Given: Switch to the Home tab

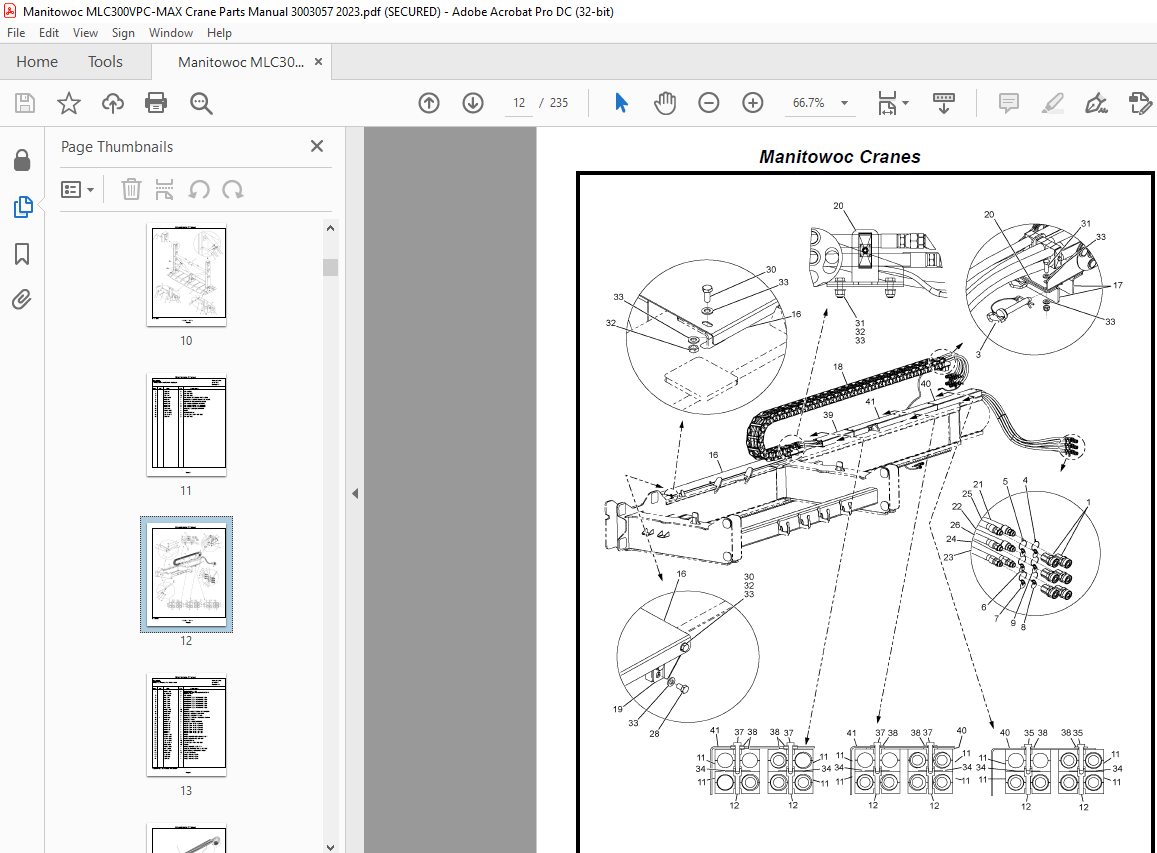Looking at the screenshot, I should coord(37,62).
